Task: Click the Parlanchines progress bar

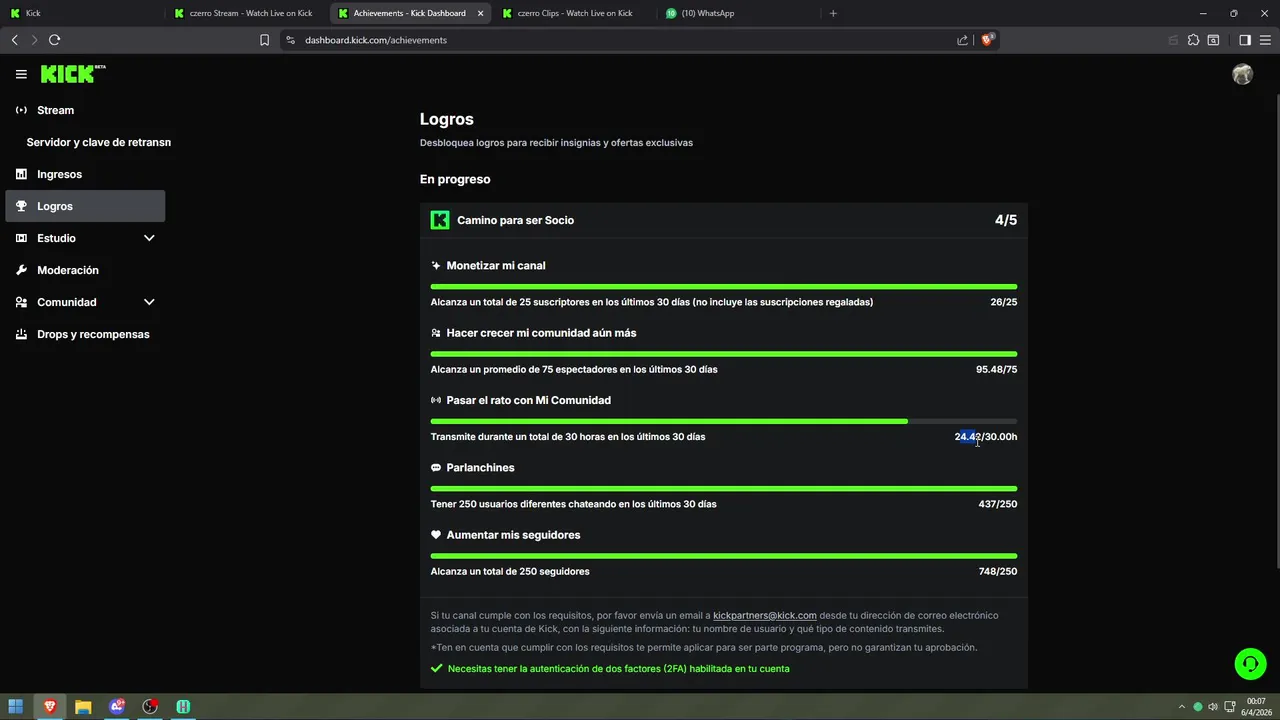Action: tap(724, 489)
